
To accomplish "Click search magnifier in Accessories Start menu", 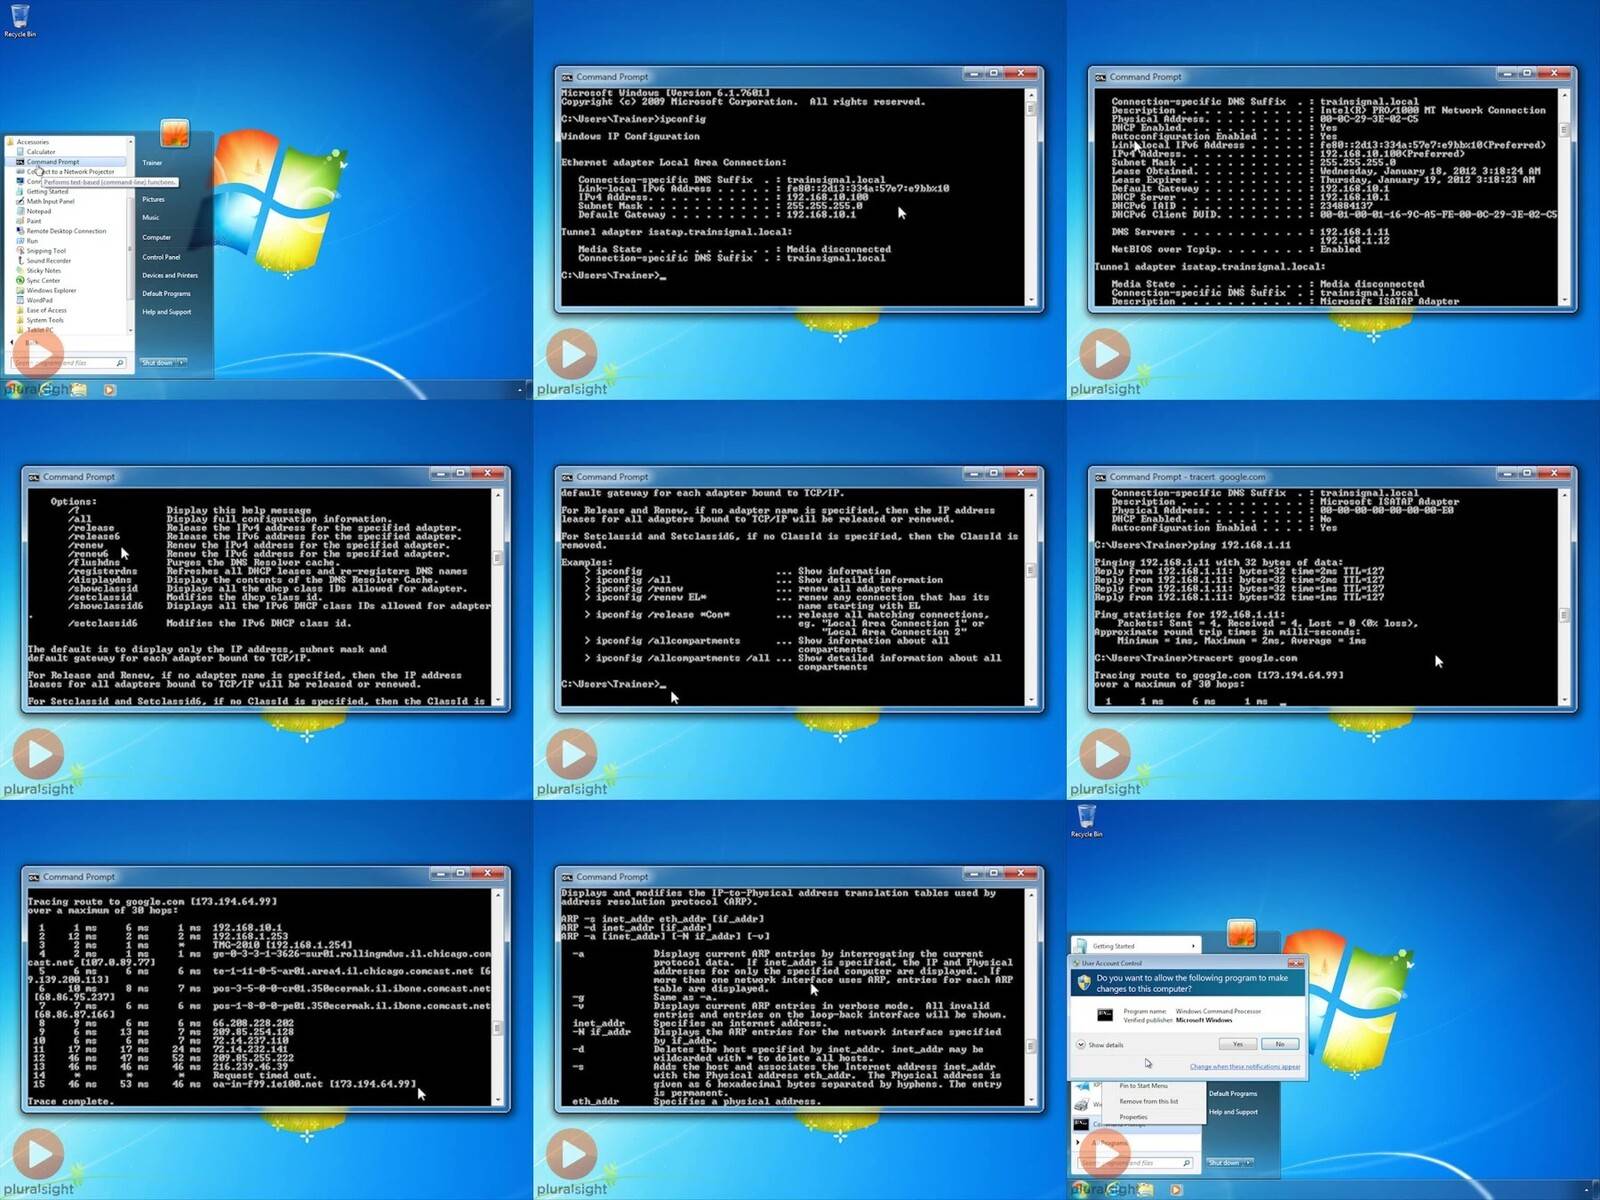I will click(119, 363).
